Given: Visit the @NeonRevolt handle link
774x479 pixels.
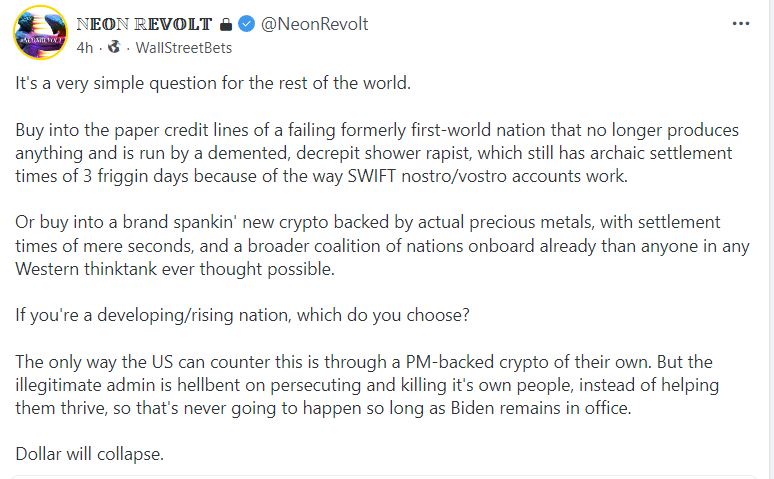Looking at the screenshot, I should pyautogui.click(x=314, y=24).
